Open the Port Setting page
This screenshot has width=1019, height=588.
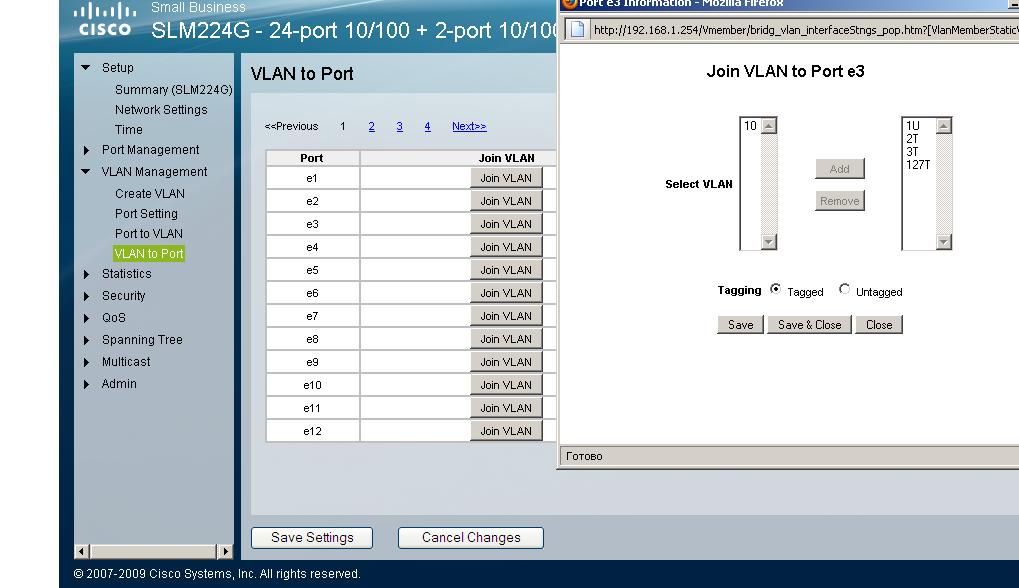click(146, 214)
